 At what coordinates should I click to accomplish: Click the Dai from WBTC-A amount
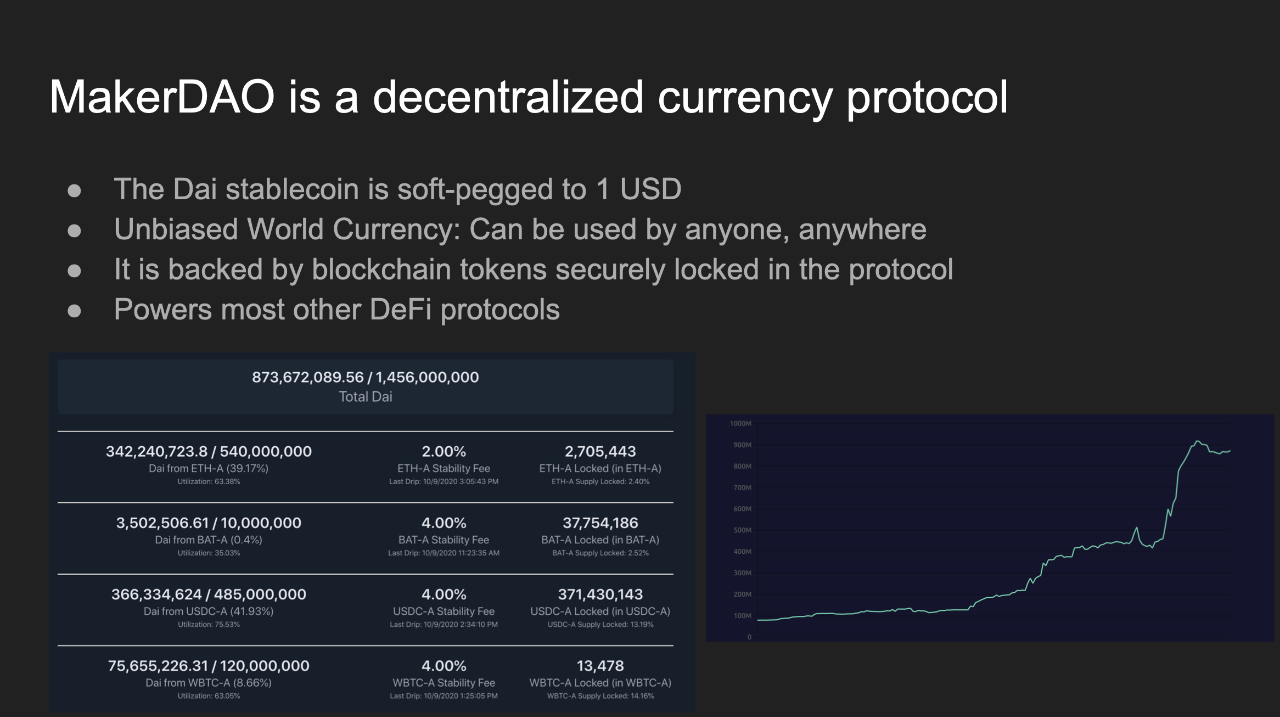209,665
